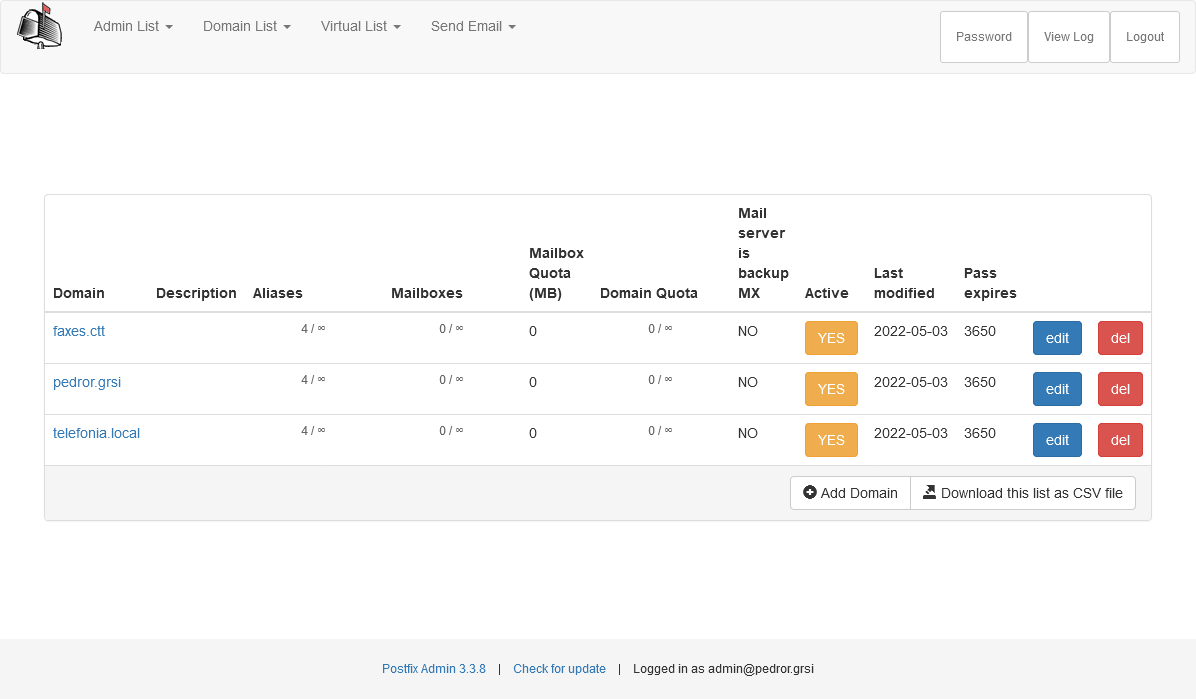The height and width of the screenshot is (699, 1196).
Task: Open the Domain List dropdown menu
Action: click(246, 27)
